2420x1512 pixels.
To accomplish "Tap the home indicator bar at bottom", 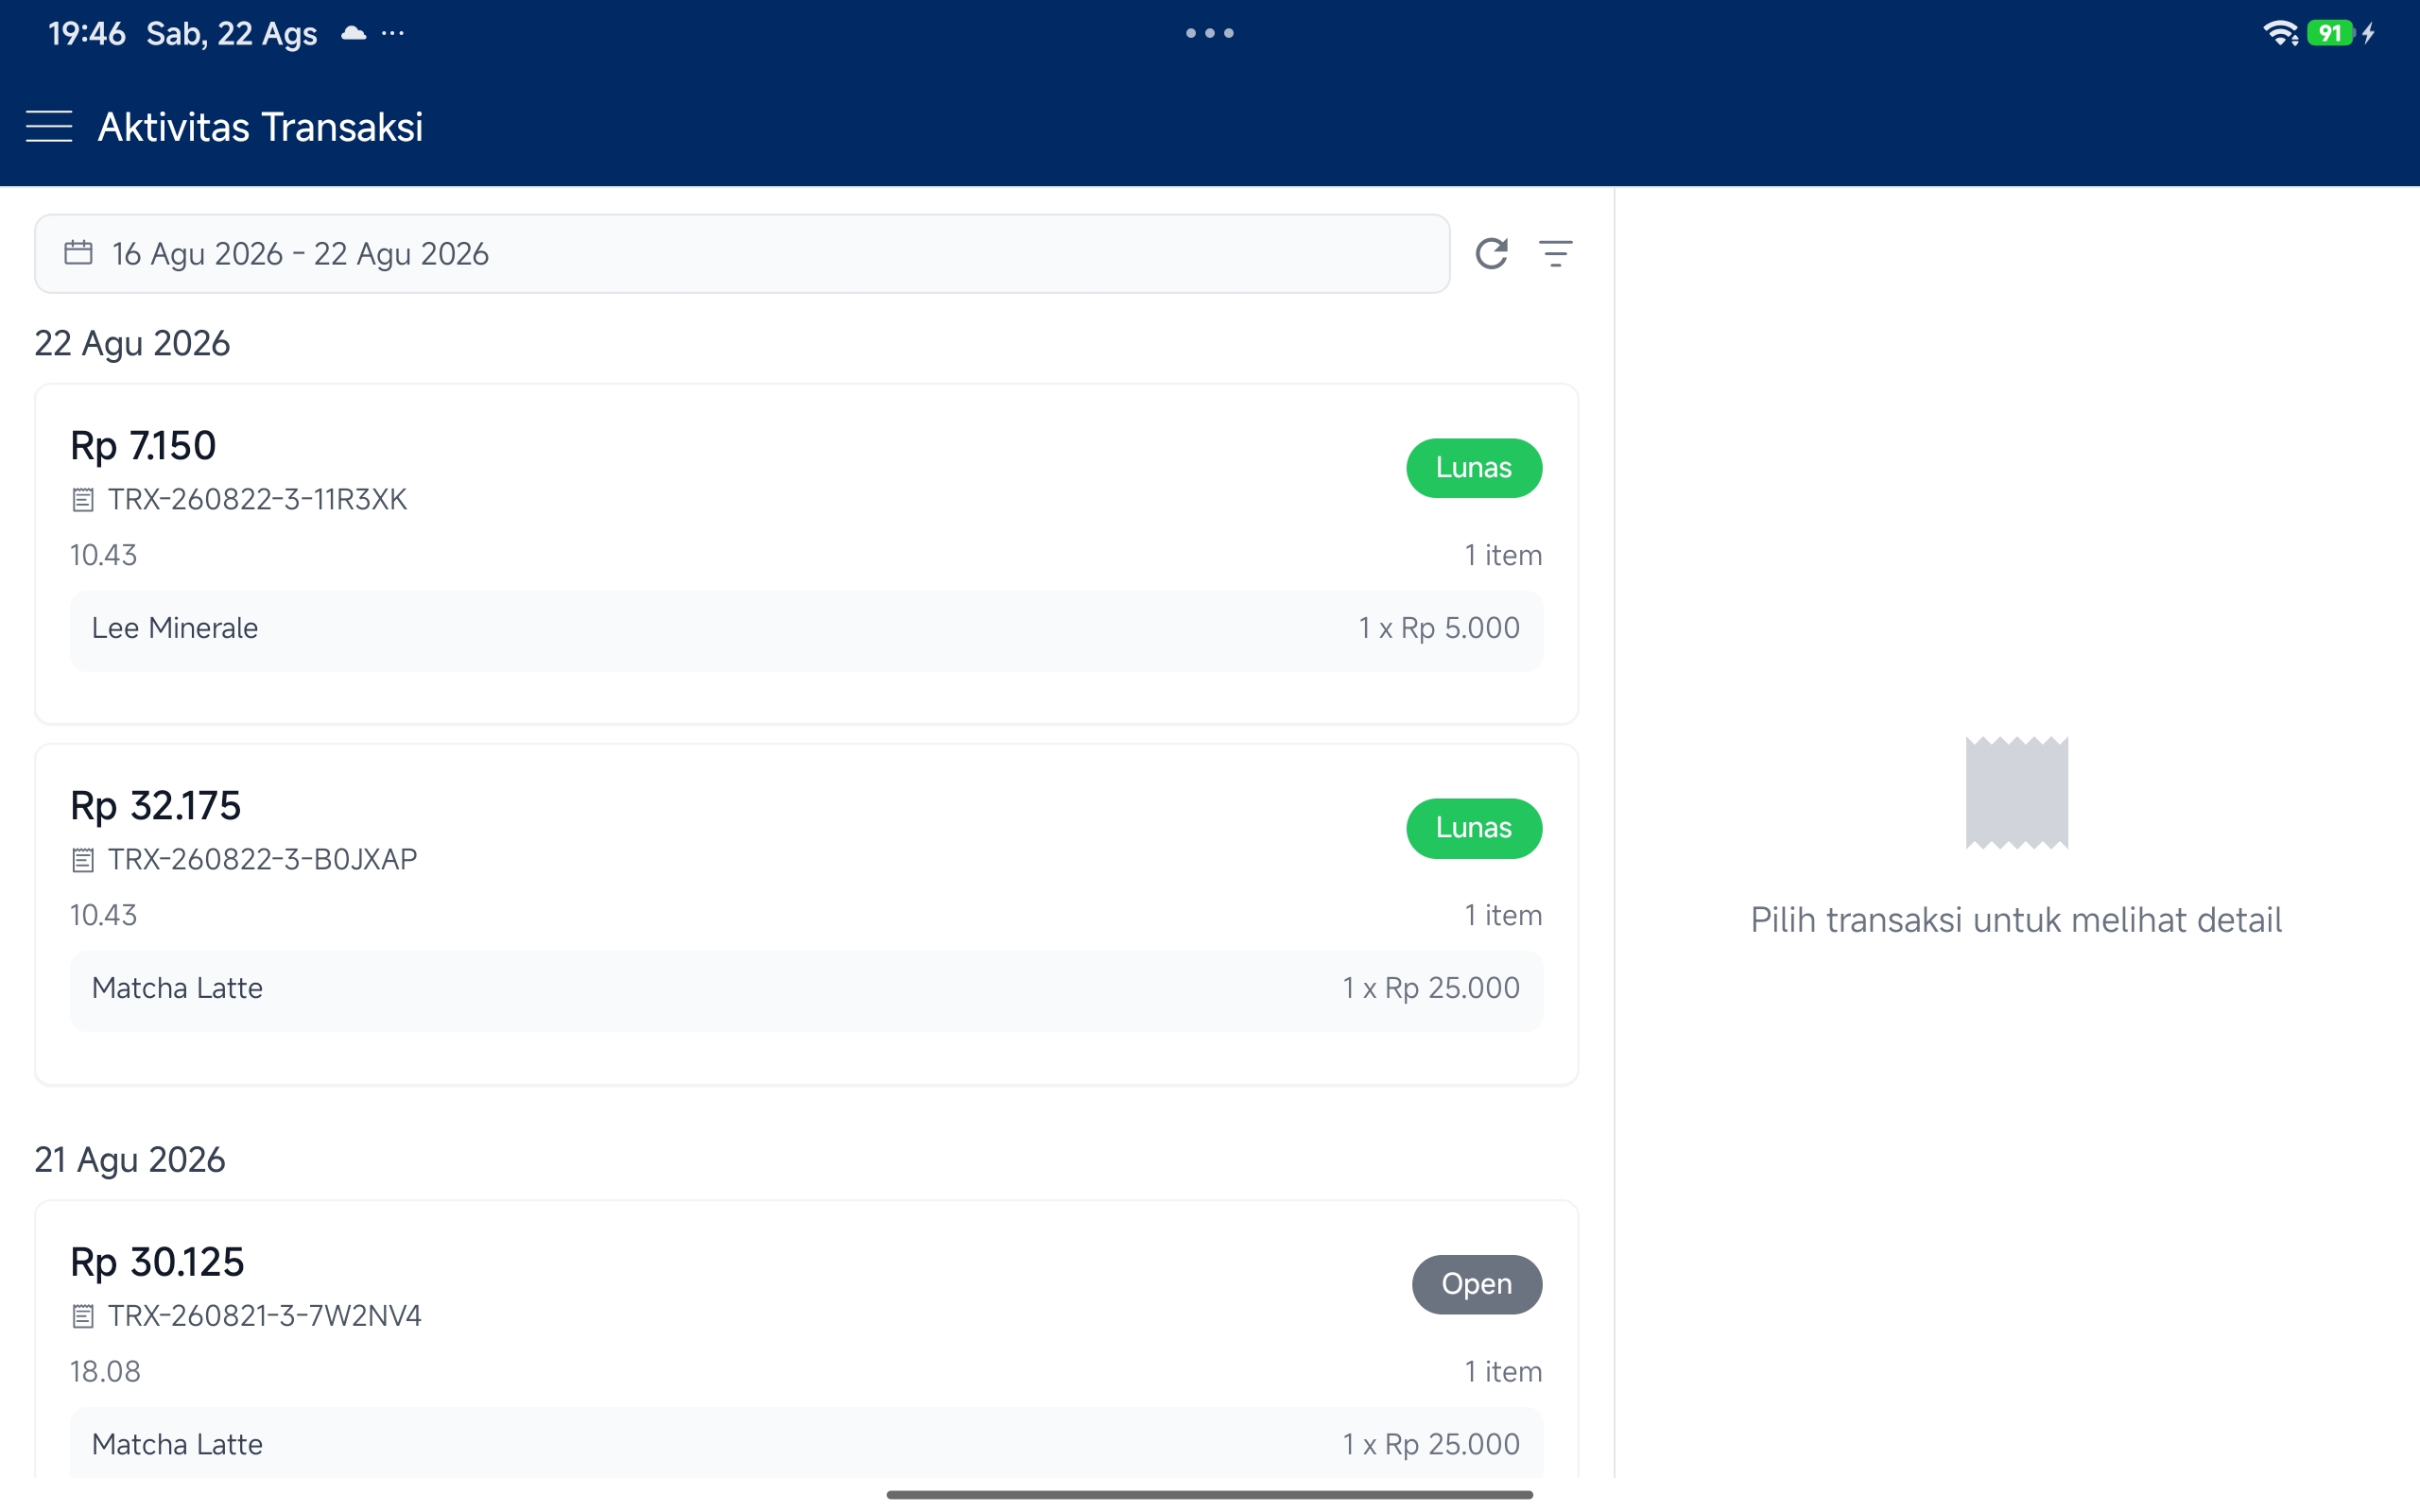I will pyautogui.click(x=1209, y=1494).
